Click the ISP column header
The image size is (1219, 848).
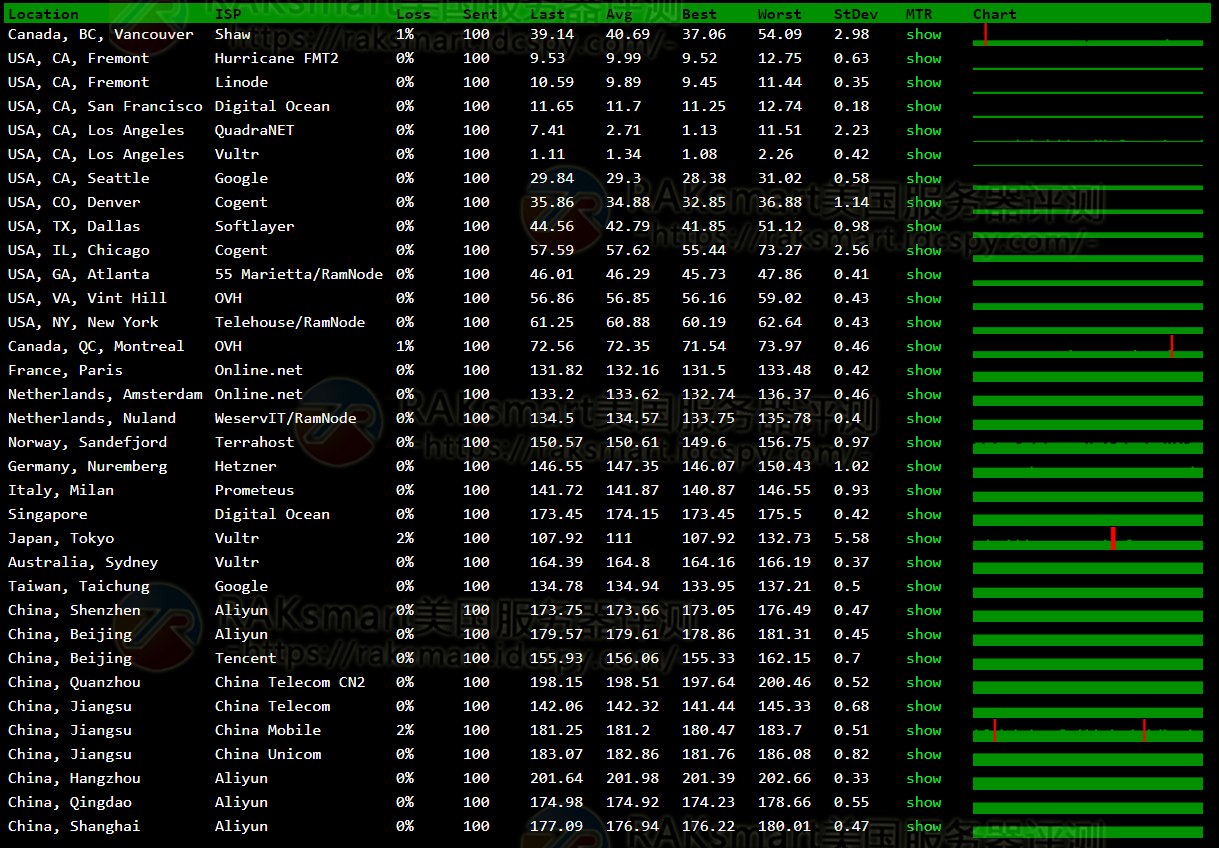coord(228,14)
